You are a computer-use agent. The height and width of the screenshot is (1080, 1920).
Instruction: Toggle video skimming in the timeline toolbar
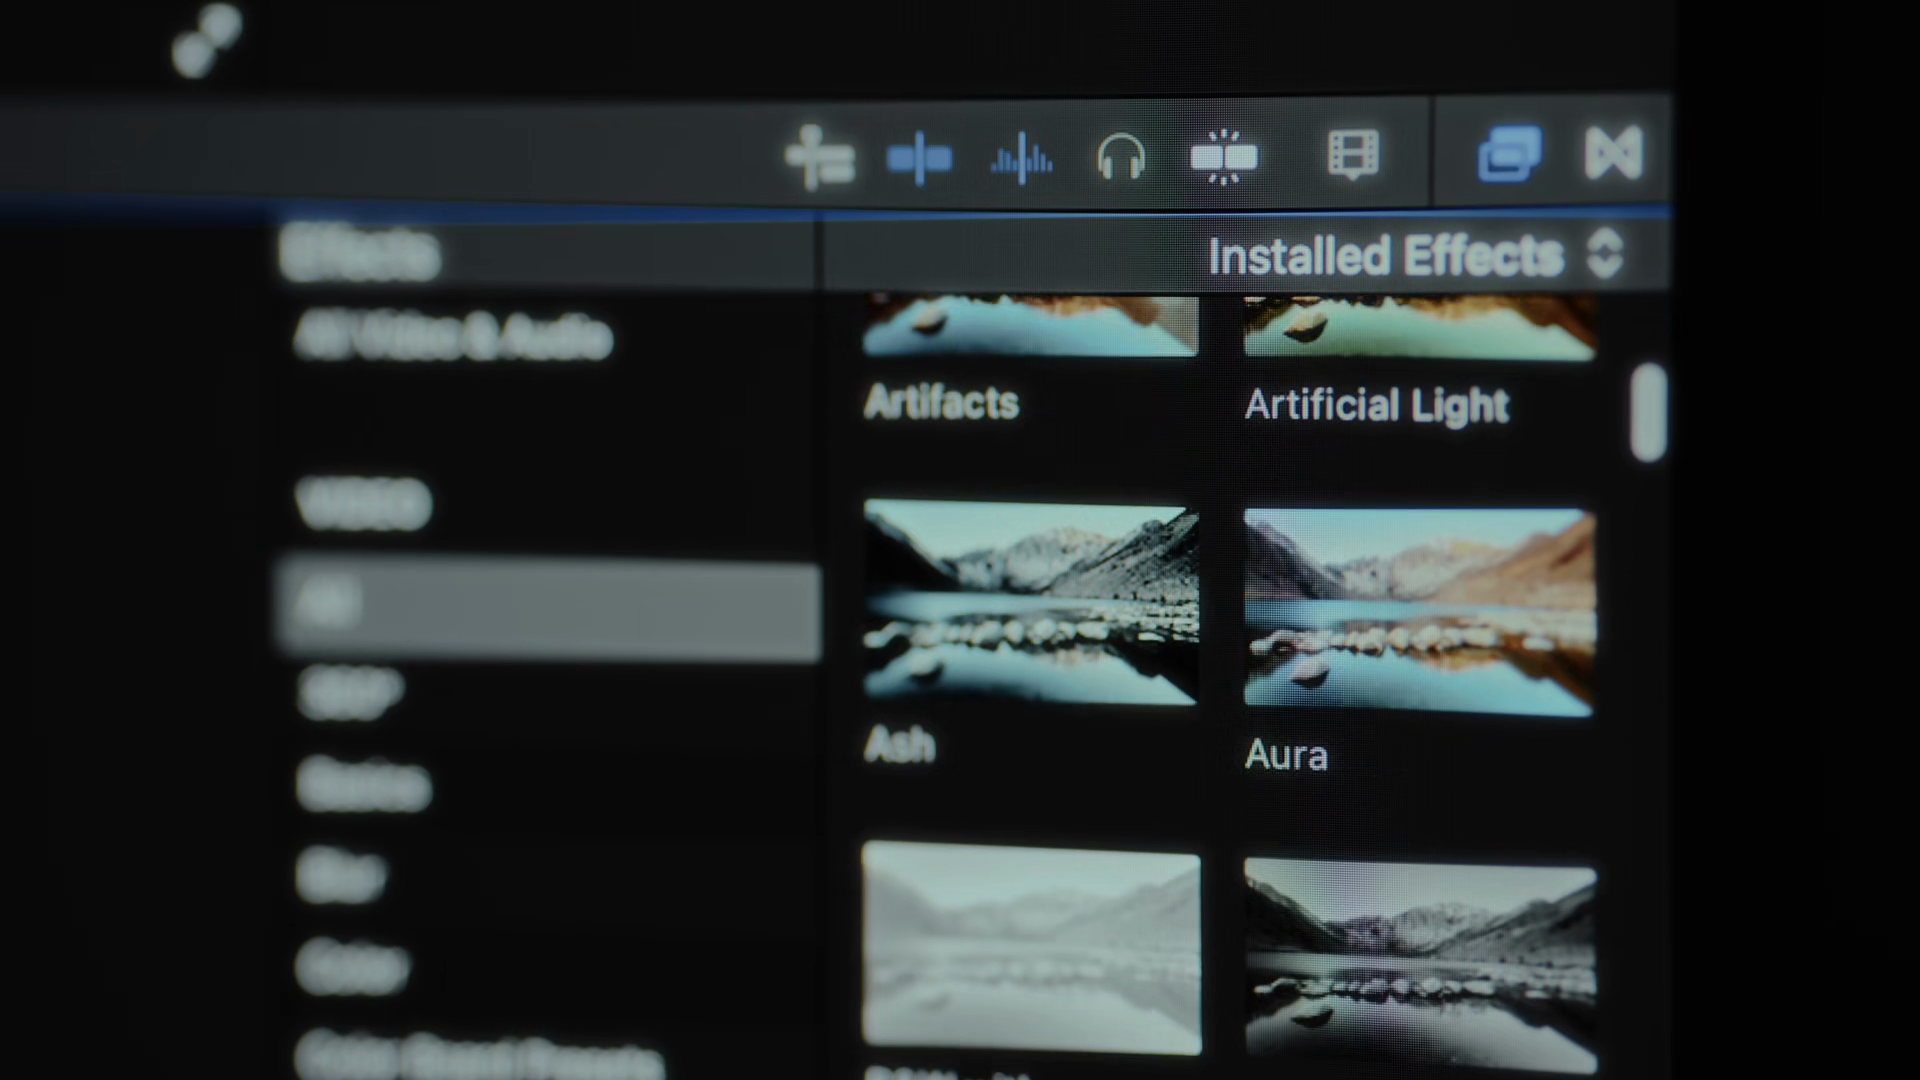point(919,159)
